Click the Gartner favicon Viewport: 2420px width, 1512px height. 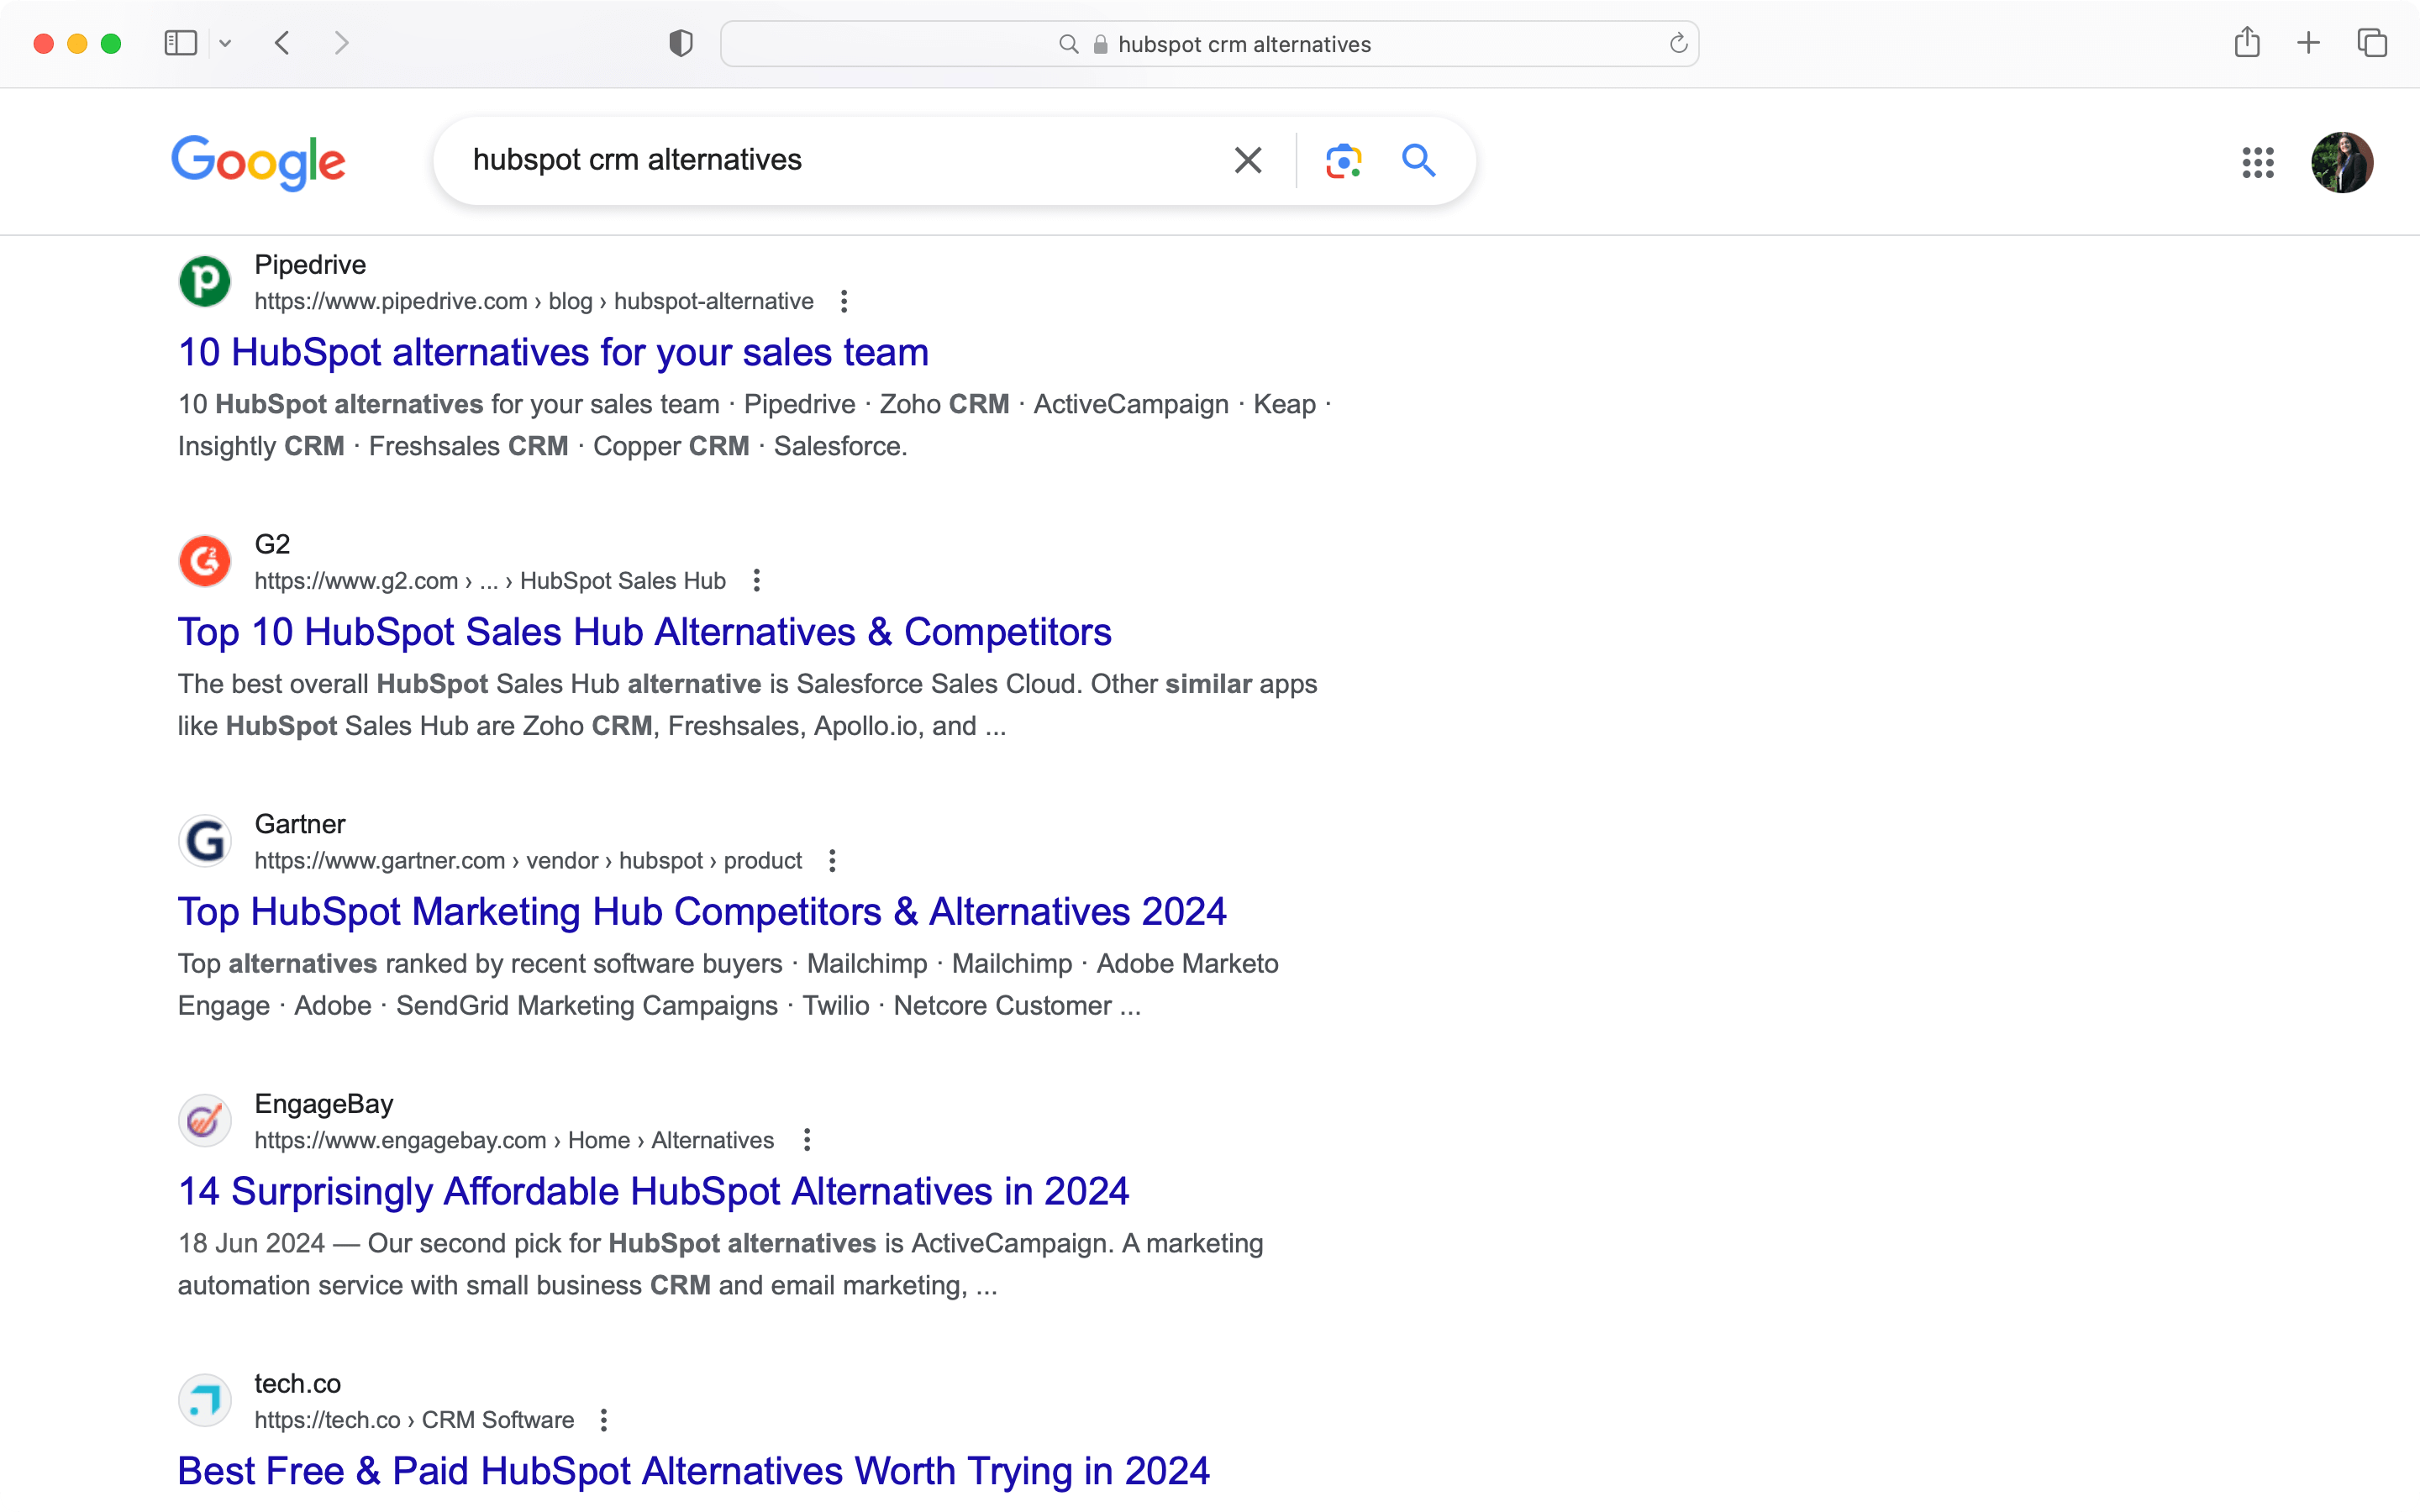[x=205, y=841]
